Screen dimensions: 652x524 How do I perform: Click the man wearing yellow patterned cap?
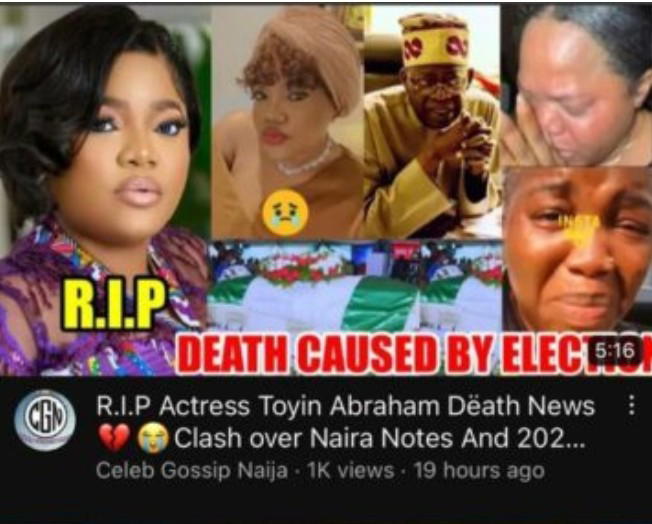[432, 123]
